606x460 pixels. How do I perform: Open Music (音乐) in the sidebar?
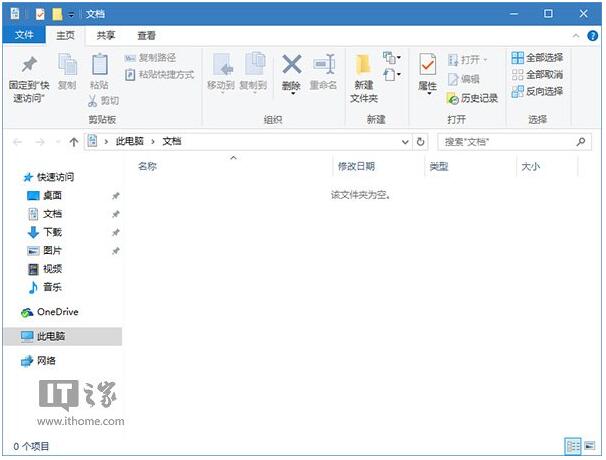44,287
